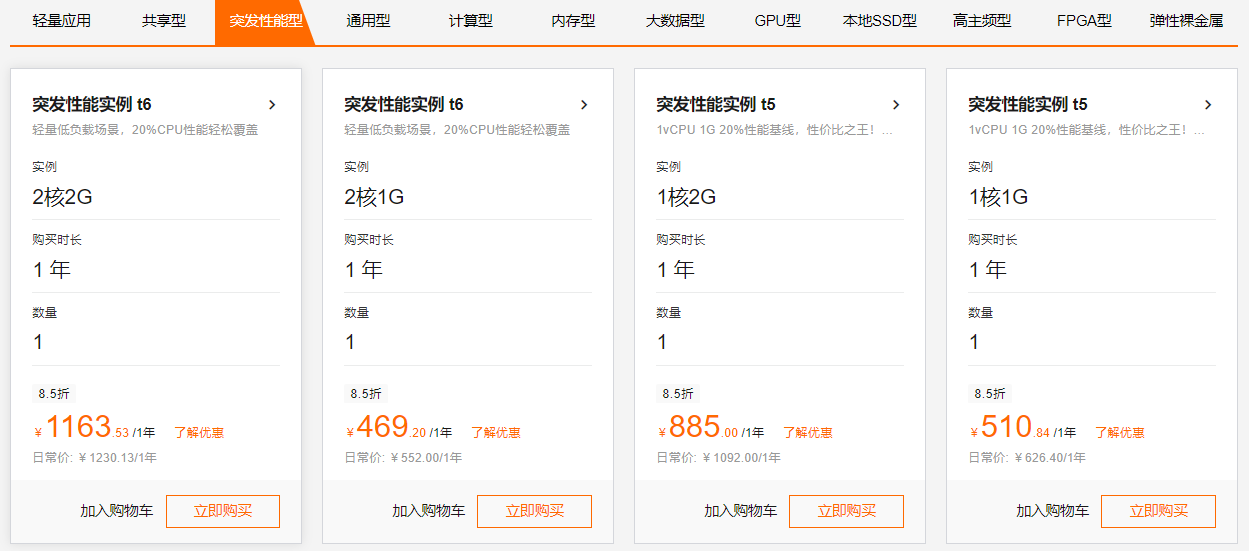Select the 2核1G instance value

click(x=374, y=197)
